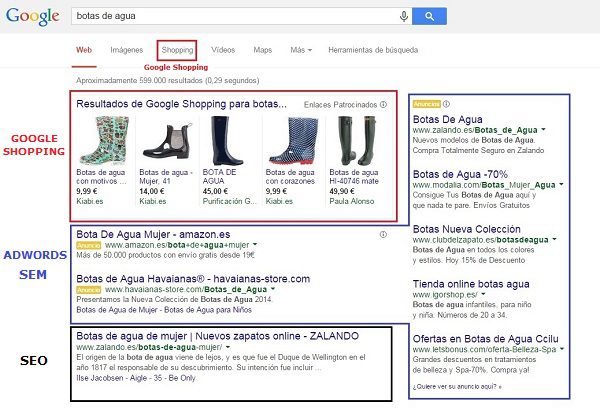600x410 pixels.
Task: Expand arrow next to zalando.es/Botas_de_Agua URL
Action: [x=543, y=129]
